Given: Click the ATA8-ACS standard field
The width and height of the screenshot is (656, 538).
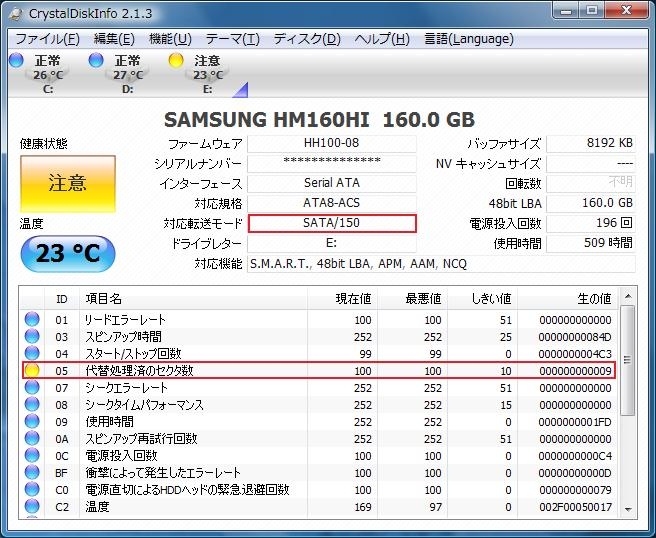Looking at the screenshot, I should [x=331, y=203].
